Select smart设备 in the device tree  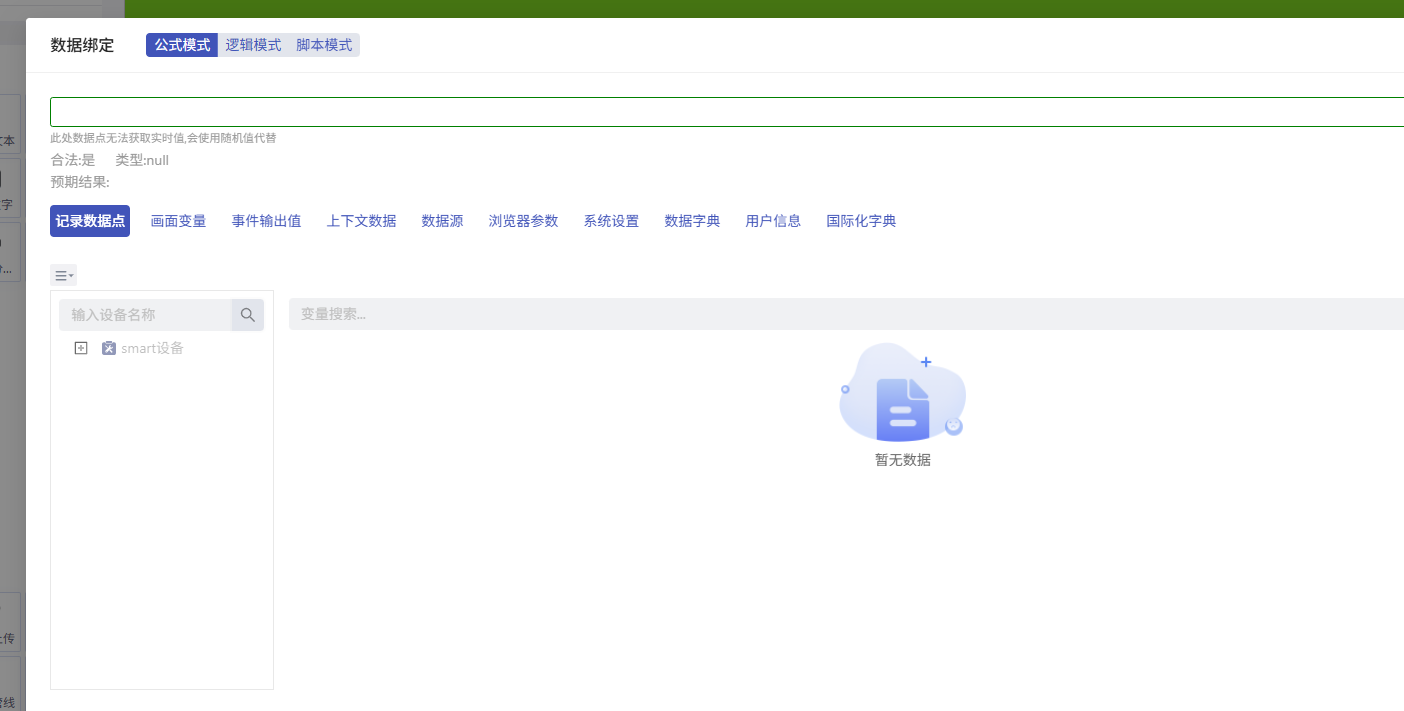pyautogui.click(x=152, y=348)
